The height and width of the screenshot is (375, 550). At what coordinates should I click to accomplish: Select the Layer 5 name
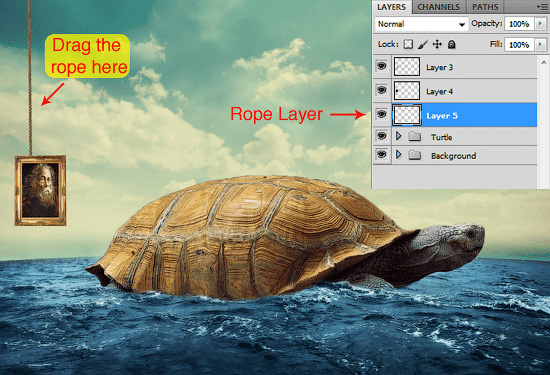[x=442, y=115]
